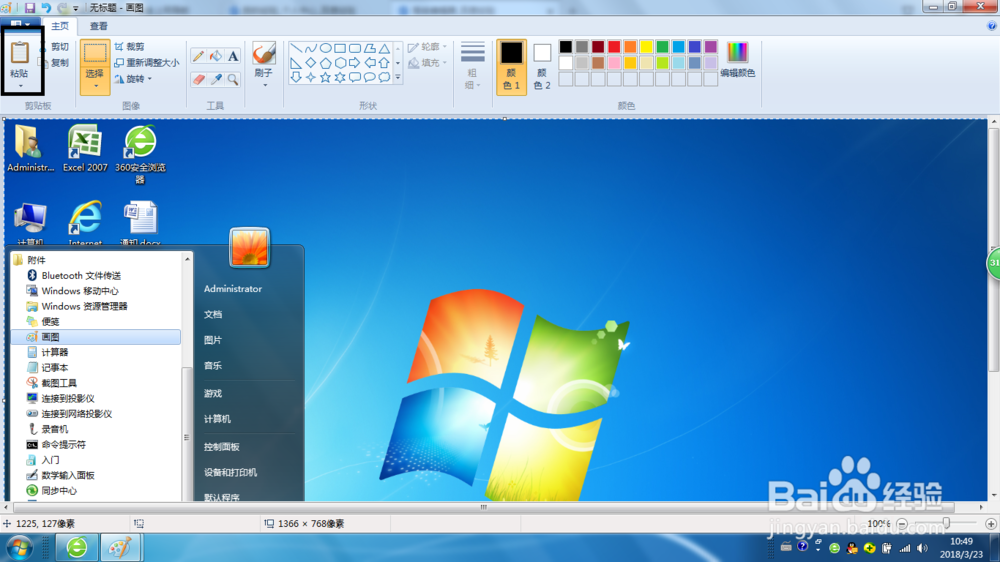This screenshot has width=1000, height=562.
Task: Open the Paste dropdown arrow
Action: (20, 85)
